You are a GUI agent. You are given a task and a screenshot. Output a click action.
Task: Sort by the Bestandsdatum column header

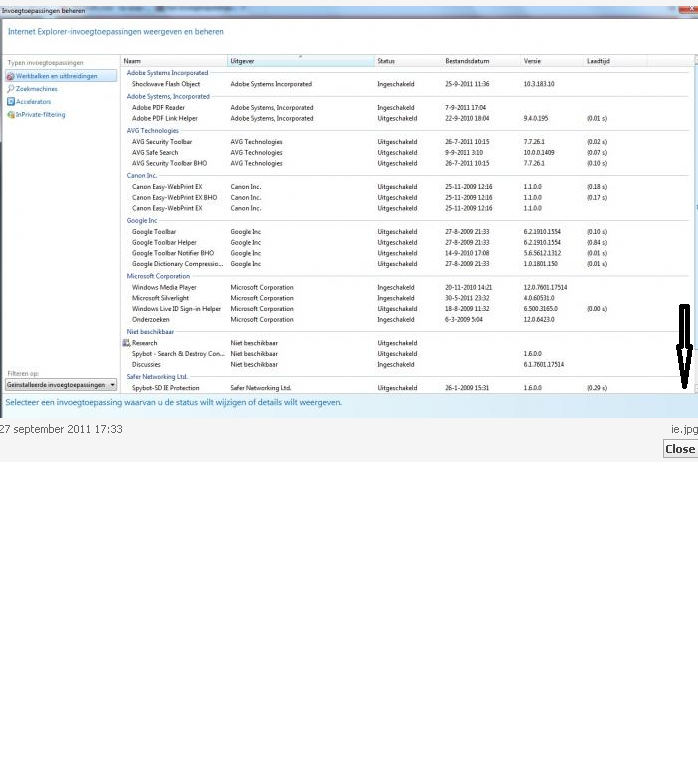click(x=481, y=61)
